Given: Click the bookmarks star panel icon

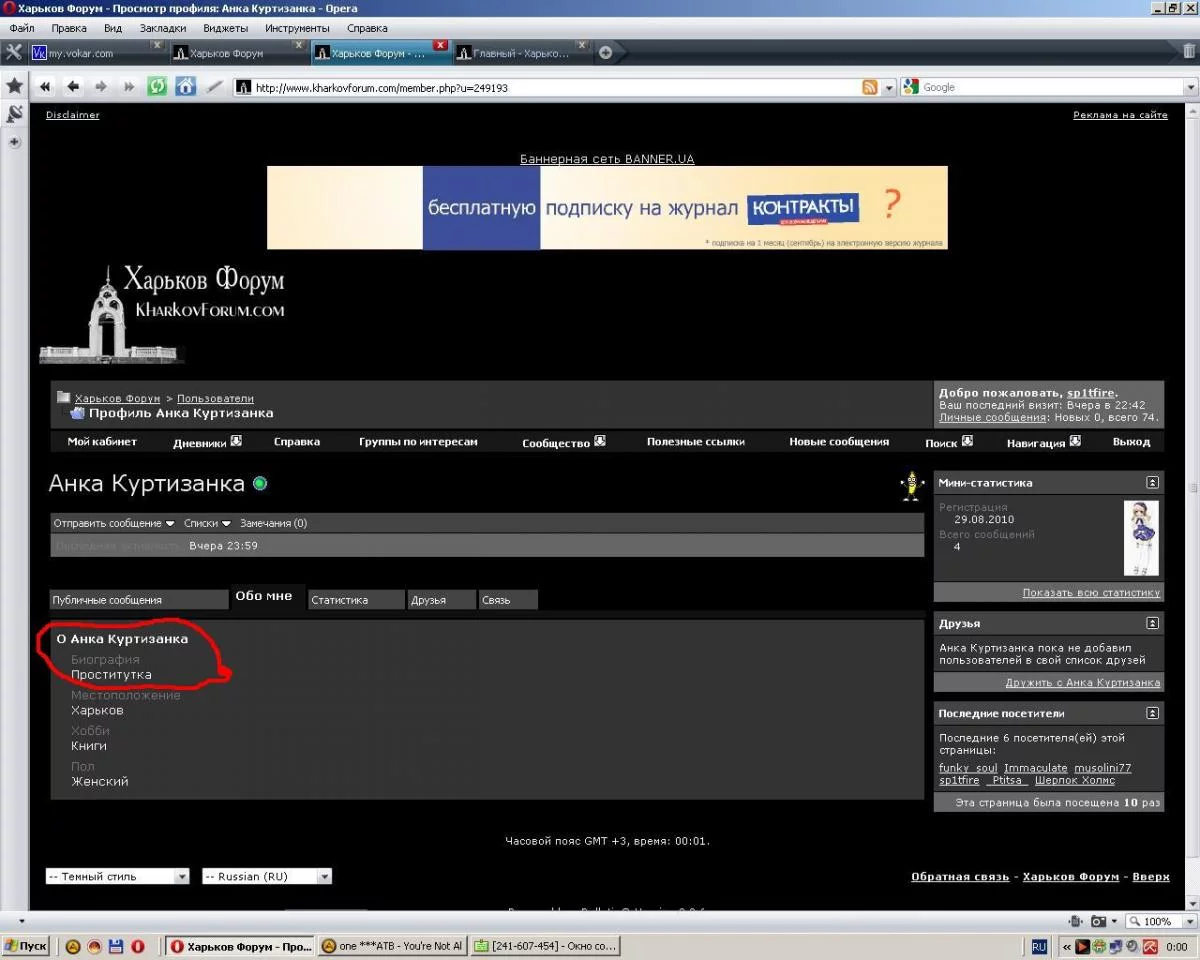Looking at the screenshot, I should click(x=14, y=87).
